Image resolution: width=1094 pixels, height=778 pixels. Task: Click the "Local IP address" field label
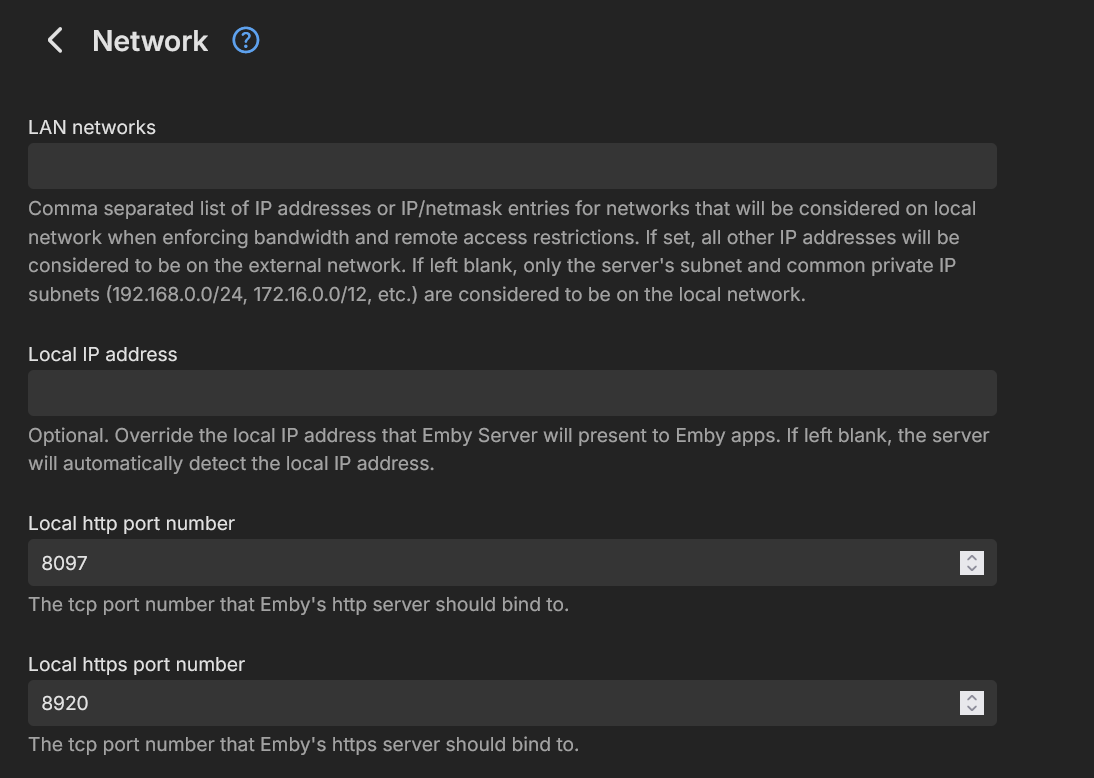tap(103, 354)
